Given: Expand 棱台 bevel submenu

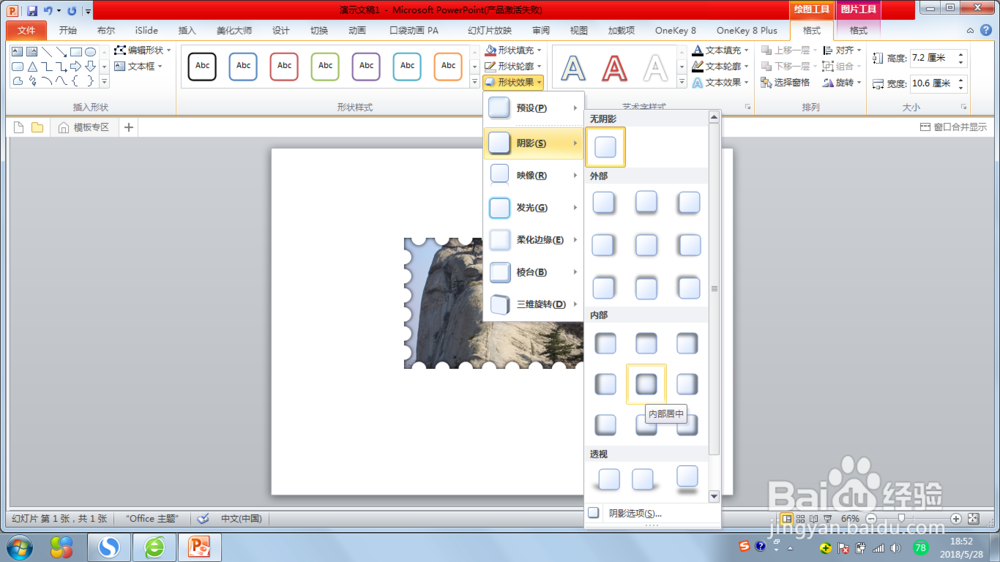Looking at the screenshot, I should (x=533, y=272).
